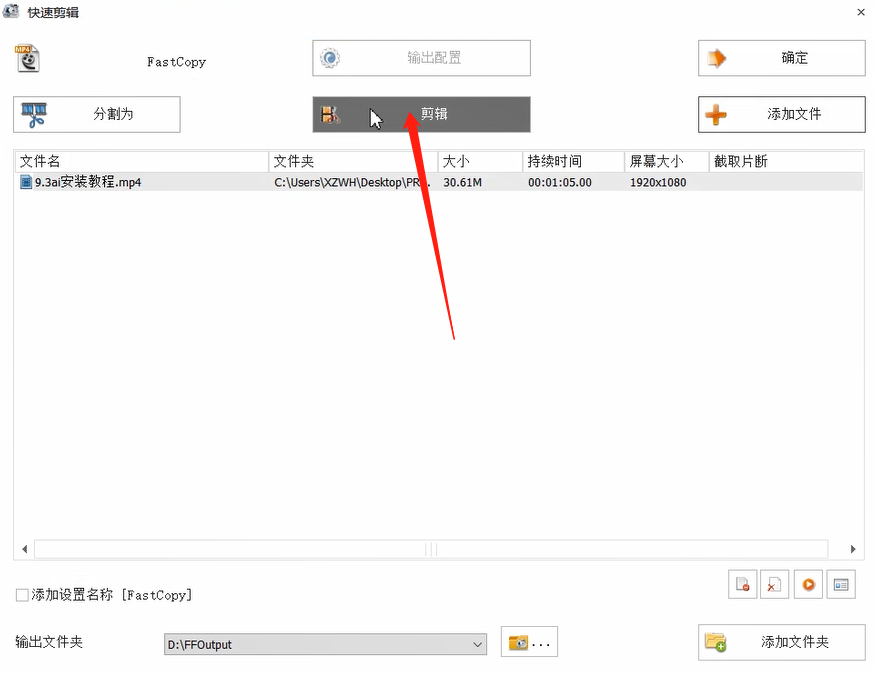Add a folder via 添加文件夹 button
The image size is (874, 673).
coord(781,642)
